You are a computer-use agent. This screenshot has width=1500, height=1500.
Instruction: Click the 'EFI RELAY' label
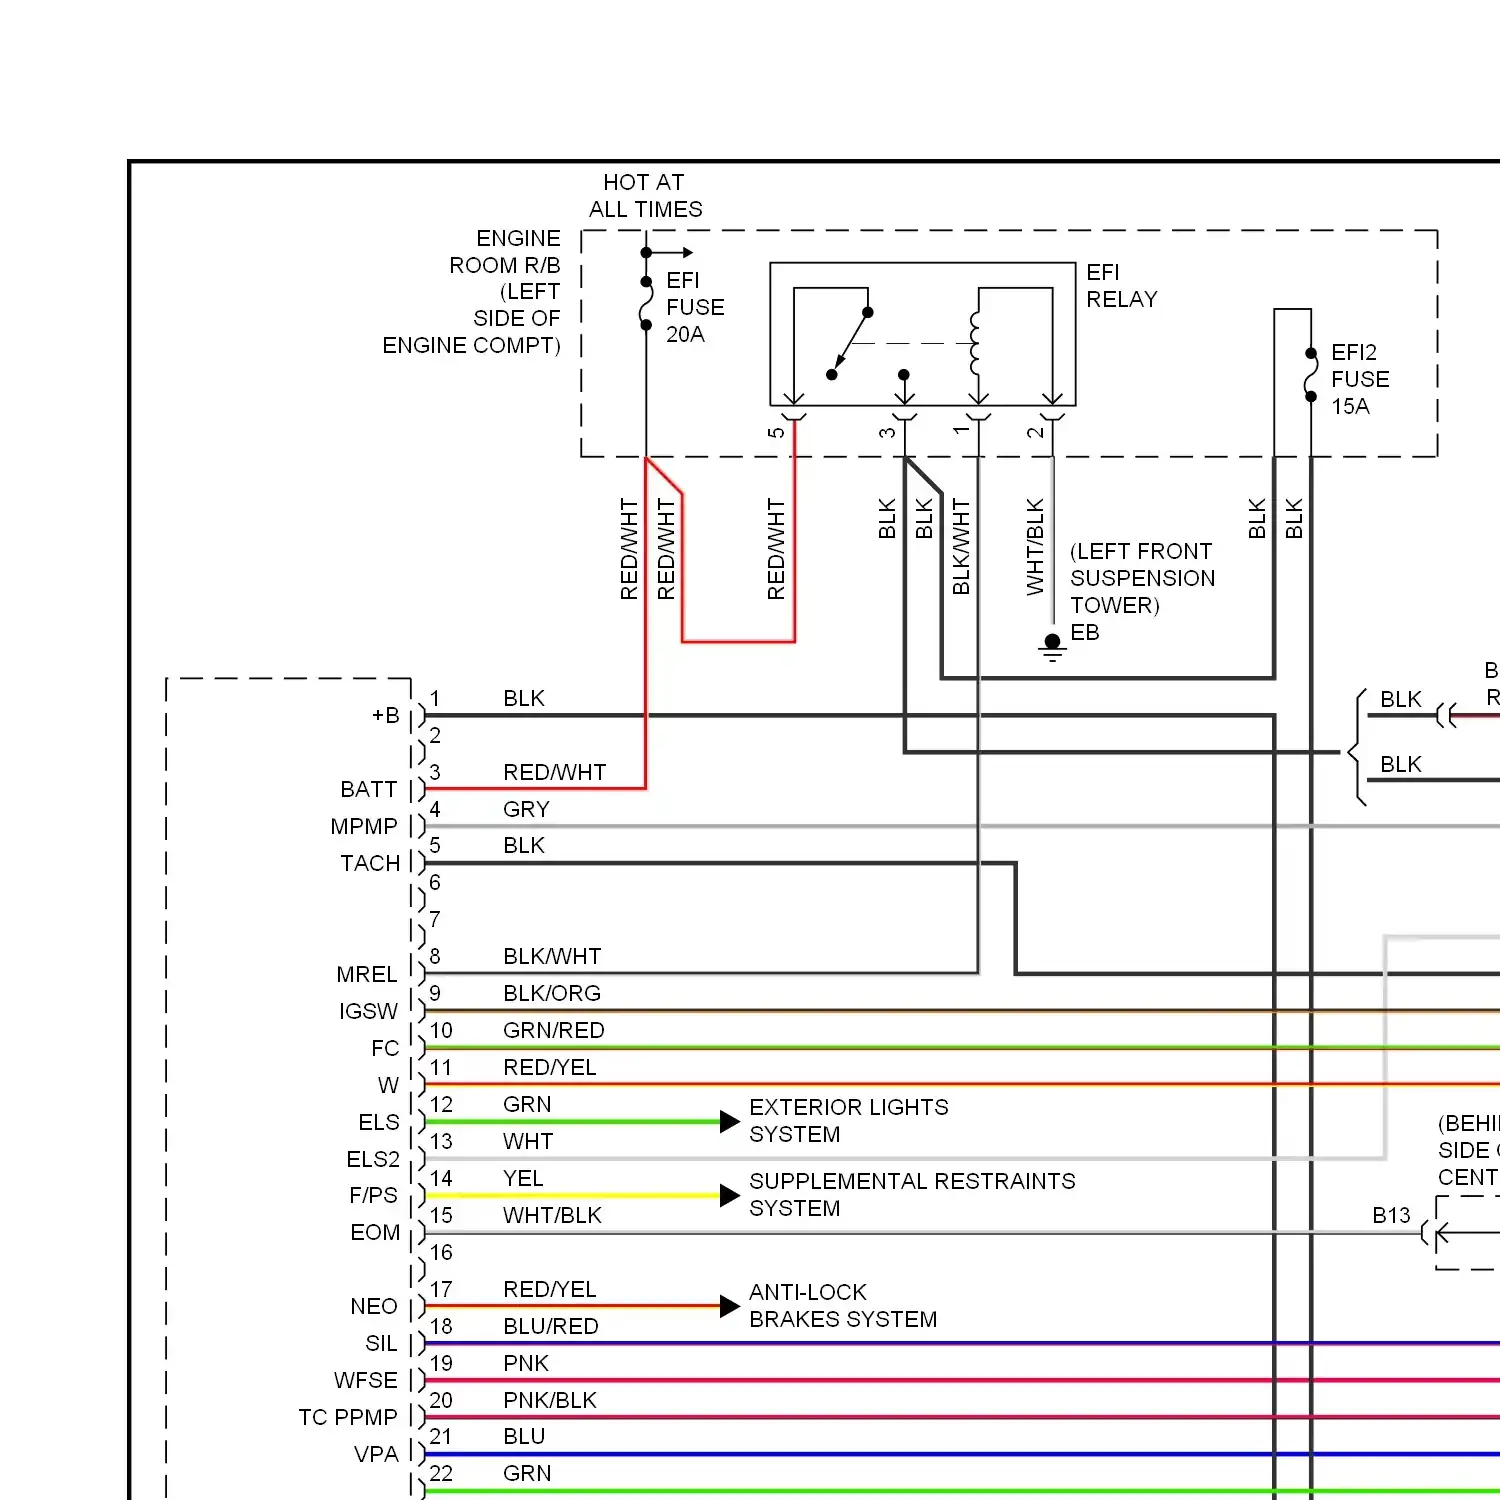click(1121, 286)
